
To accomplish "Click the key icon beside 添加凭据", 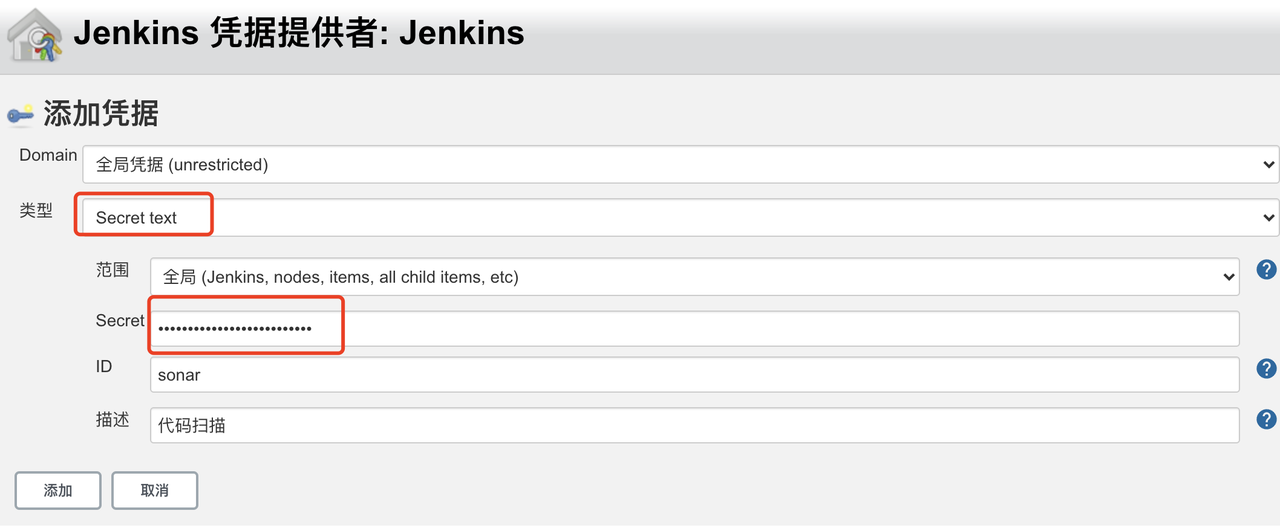I will (x=20, y=115).
